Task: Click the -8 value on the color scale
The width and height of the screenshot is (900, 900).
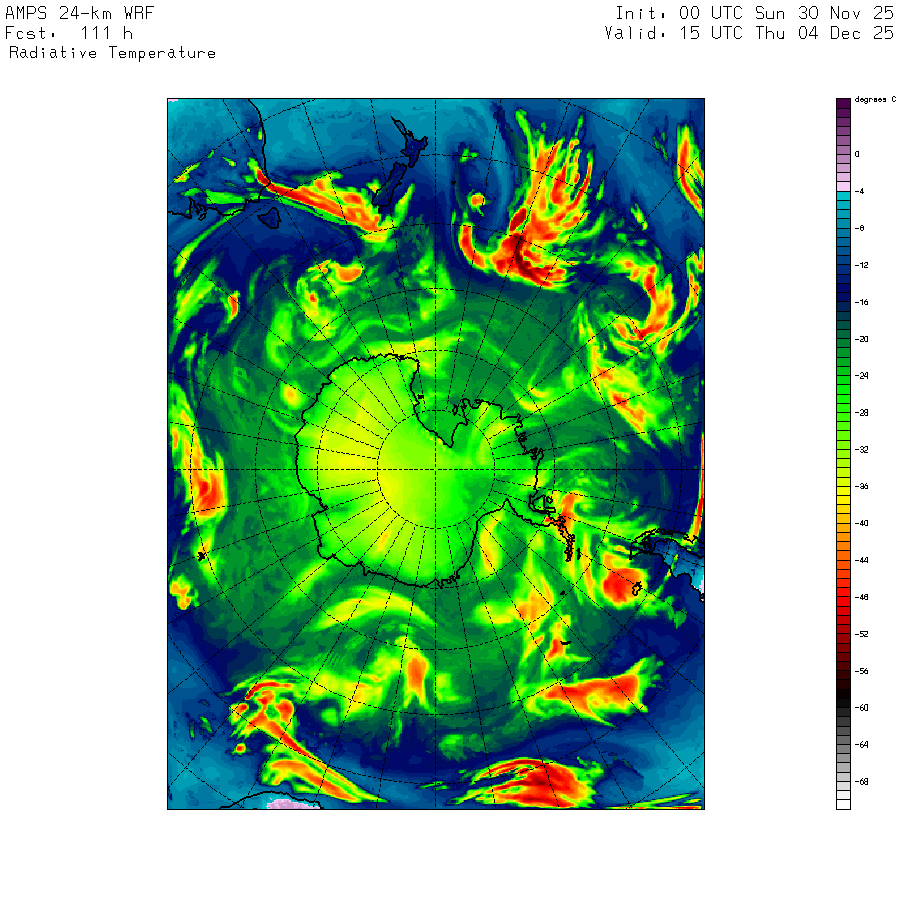Action: [859, 228]
